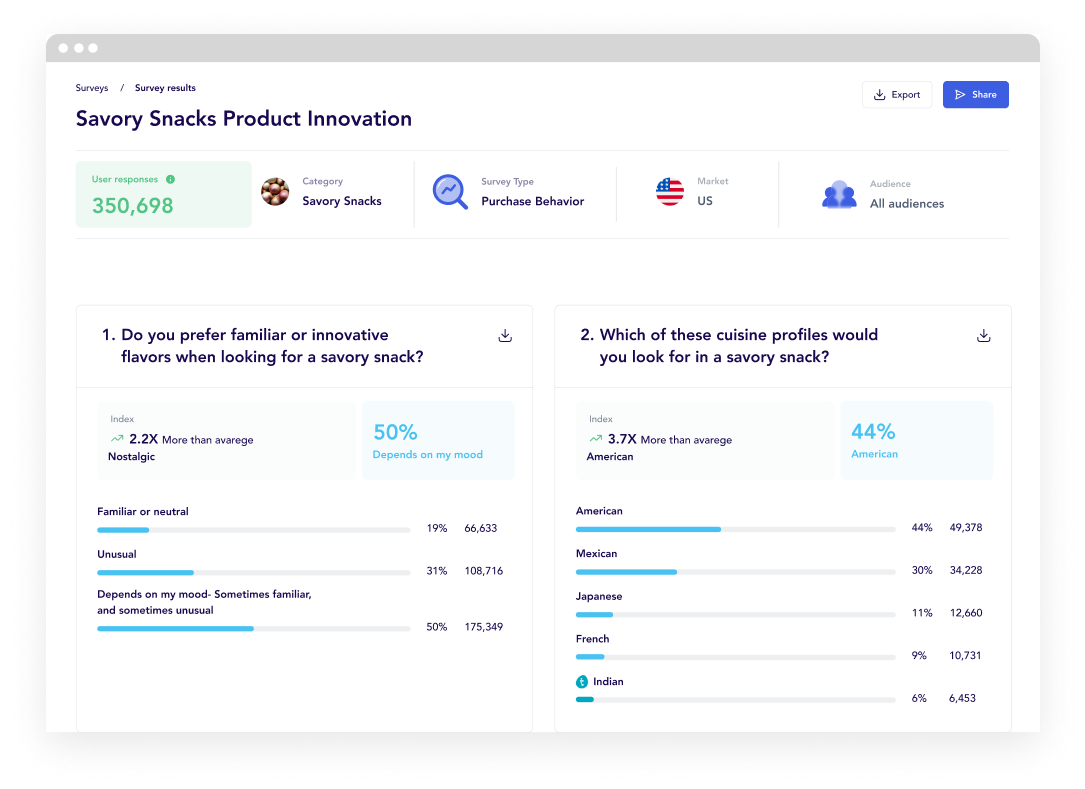Viewport: 1085px width, 789px height.
Task: Click the 108,716 response count
Action: click(x=484, y=571)
